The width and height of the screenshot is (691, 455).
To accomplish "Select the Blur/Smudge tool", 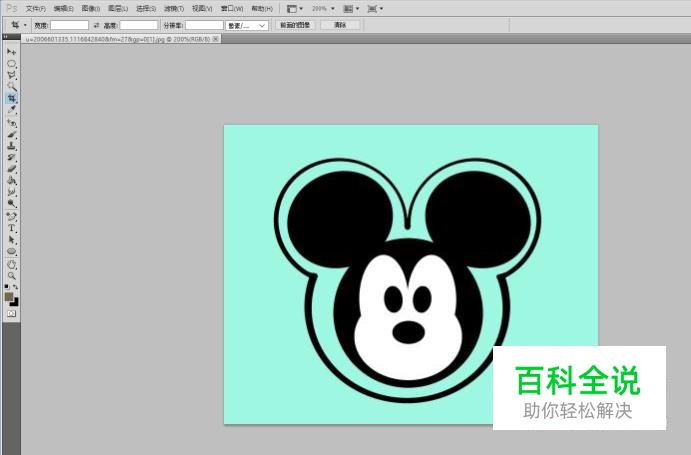I will [11, 192].
